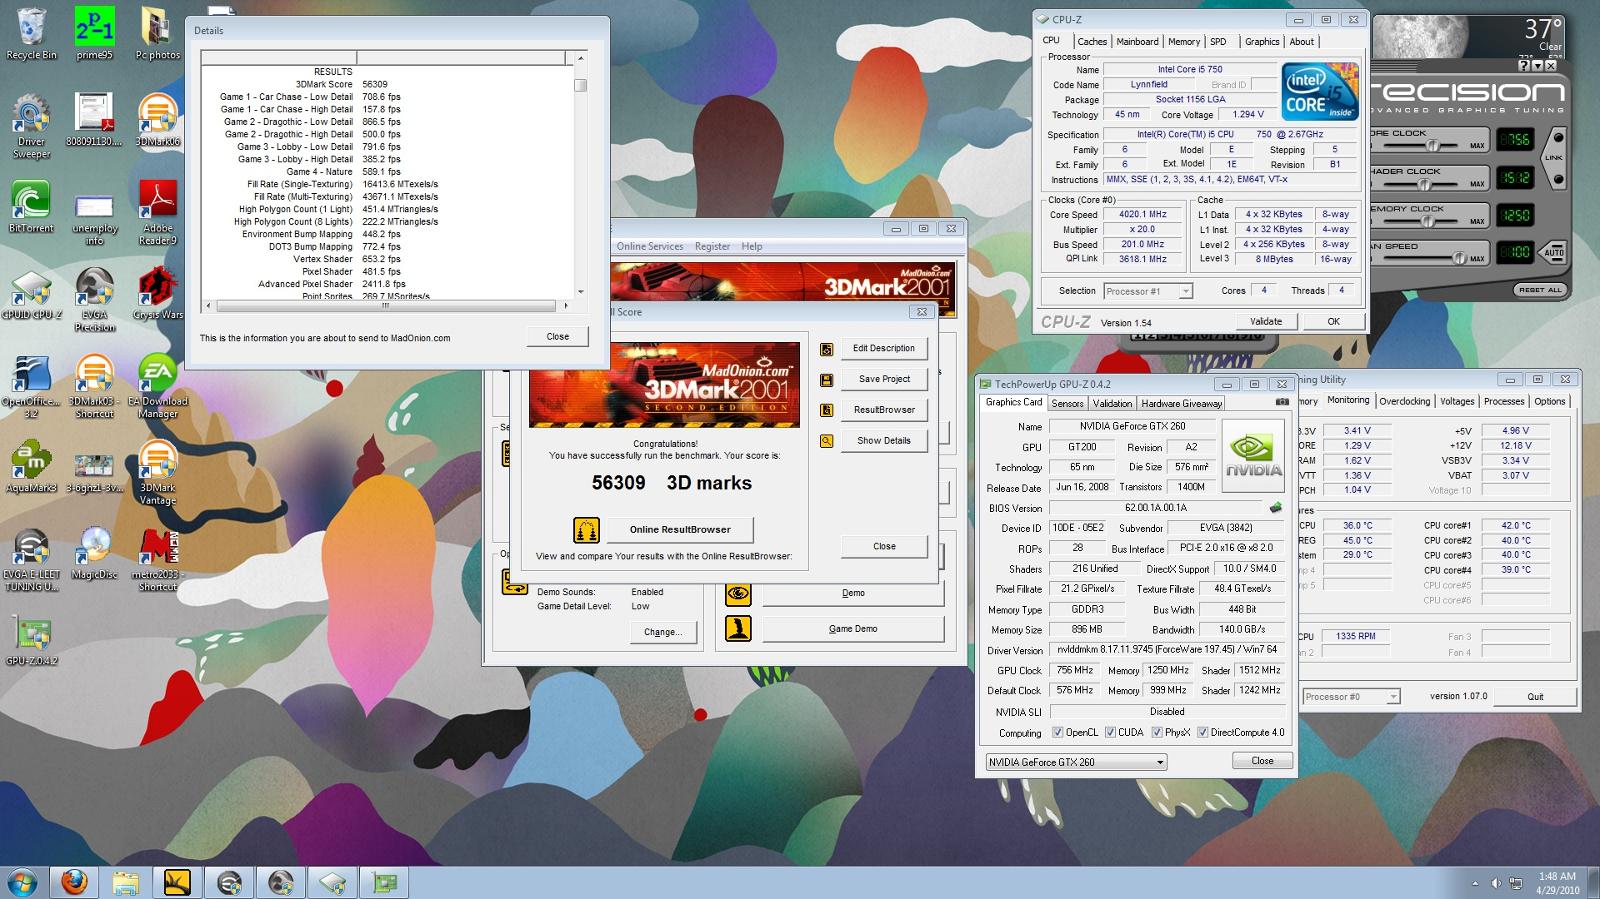
Task: Click Close in the Details window
Action: pyautogui.click(x=558, y=337)
